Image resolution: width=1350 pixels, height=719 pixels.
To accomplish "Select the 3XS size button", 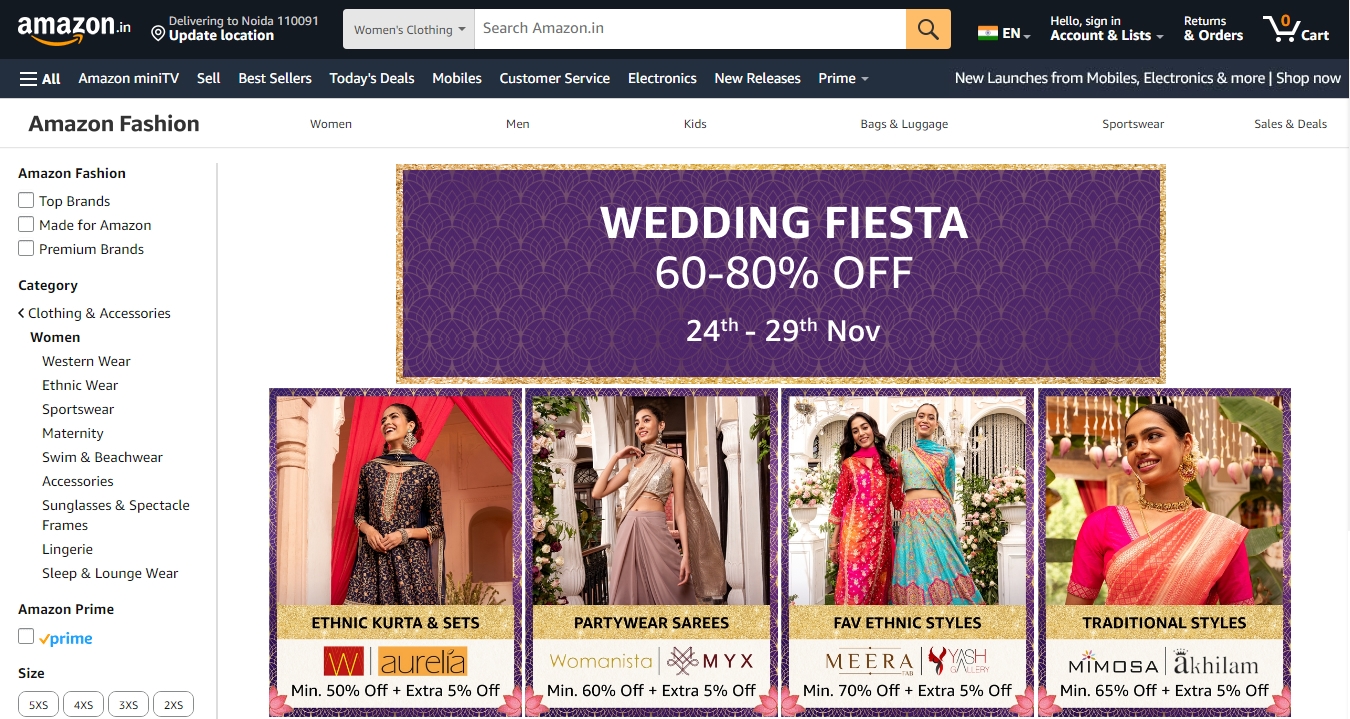I will coord(128,705).
